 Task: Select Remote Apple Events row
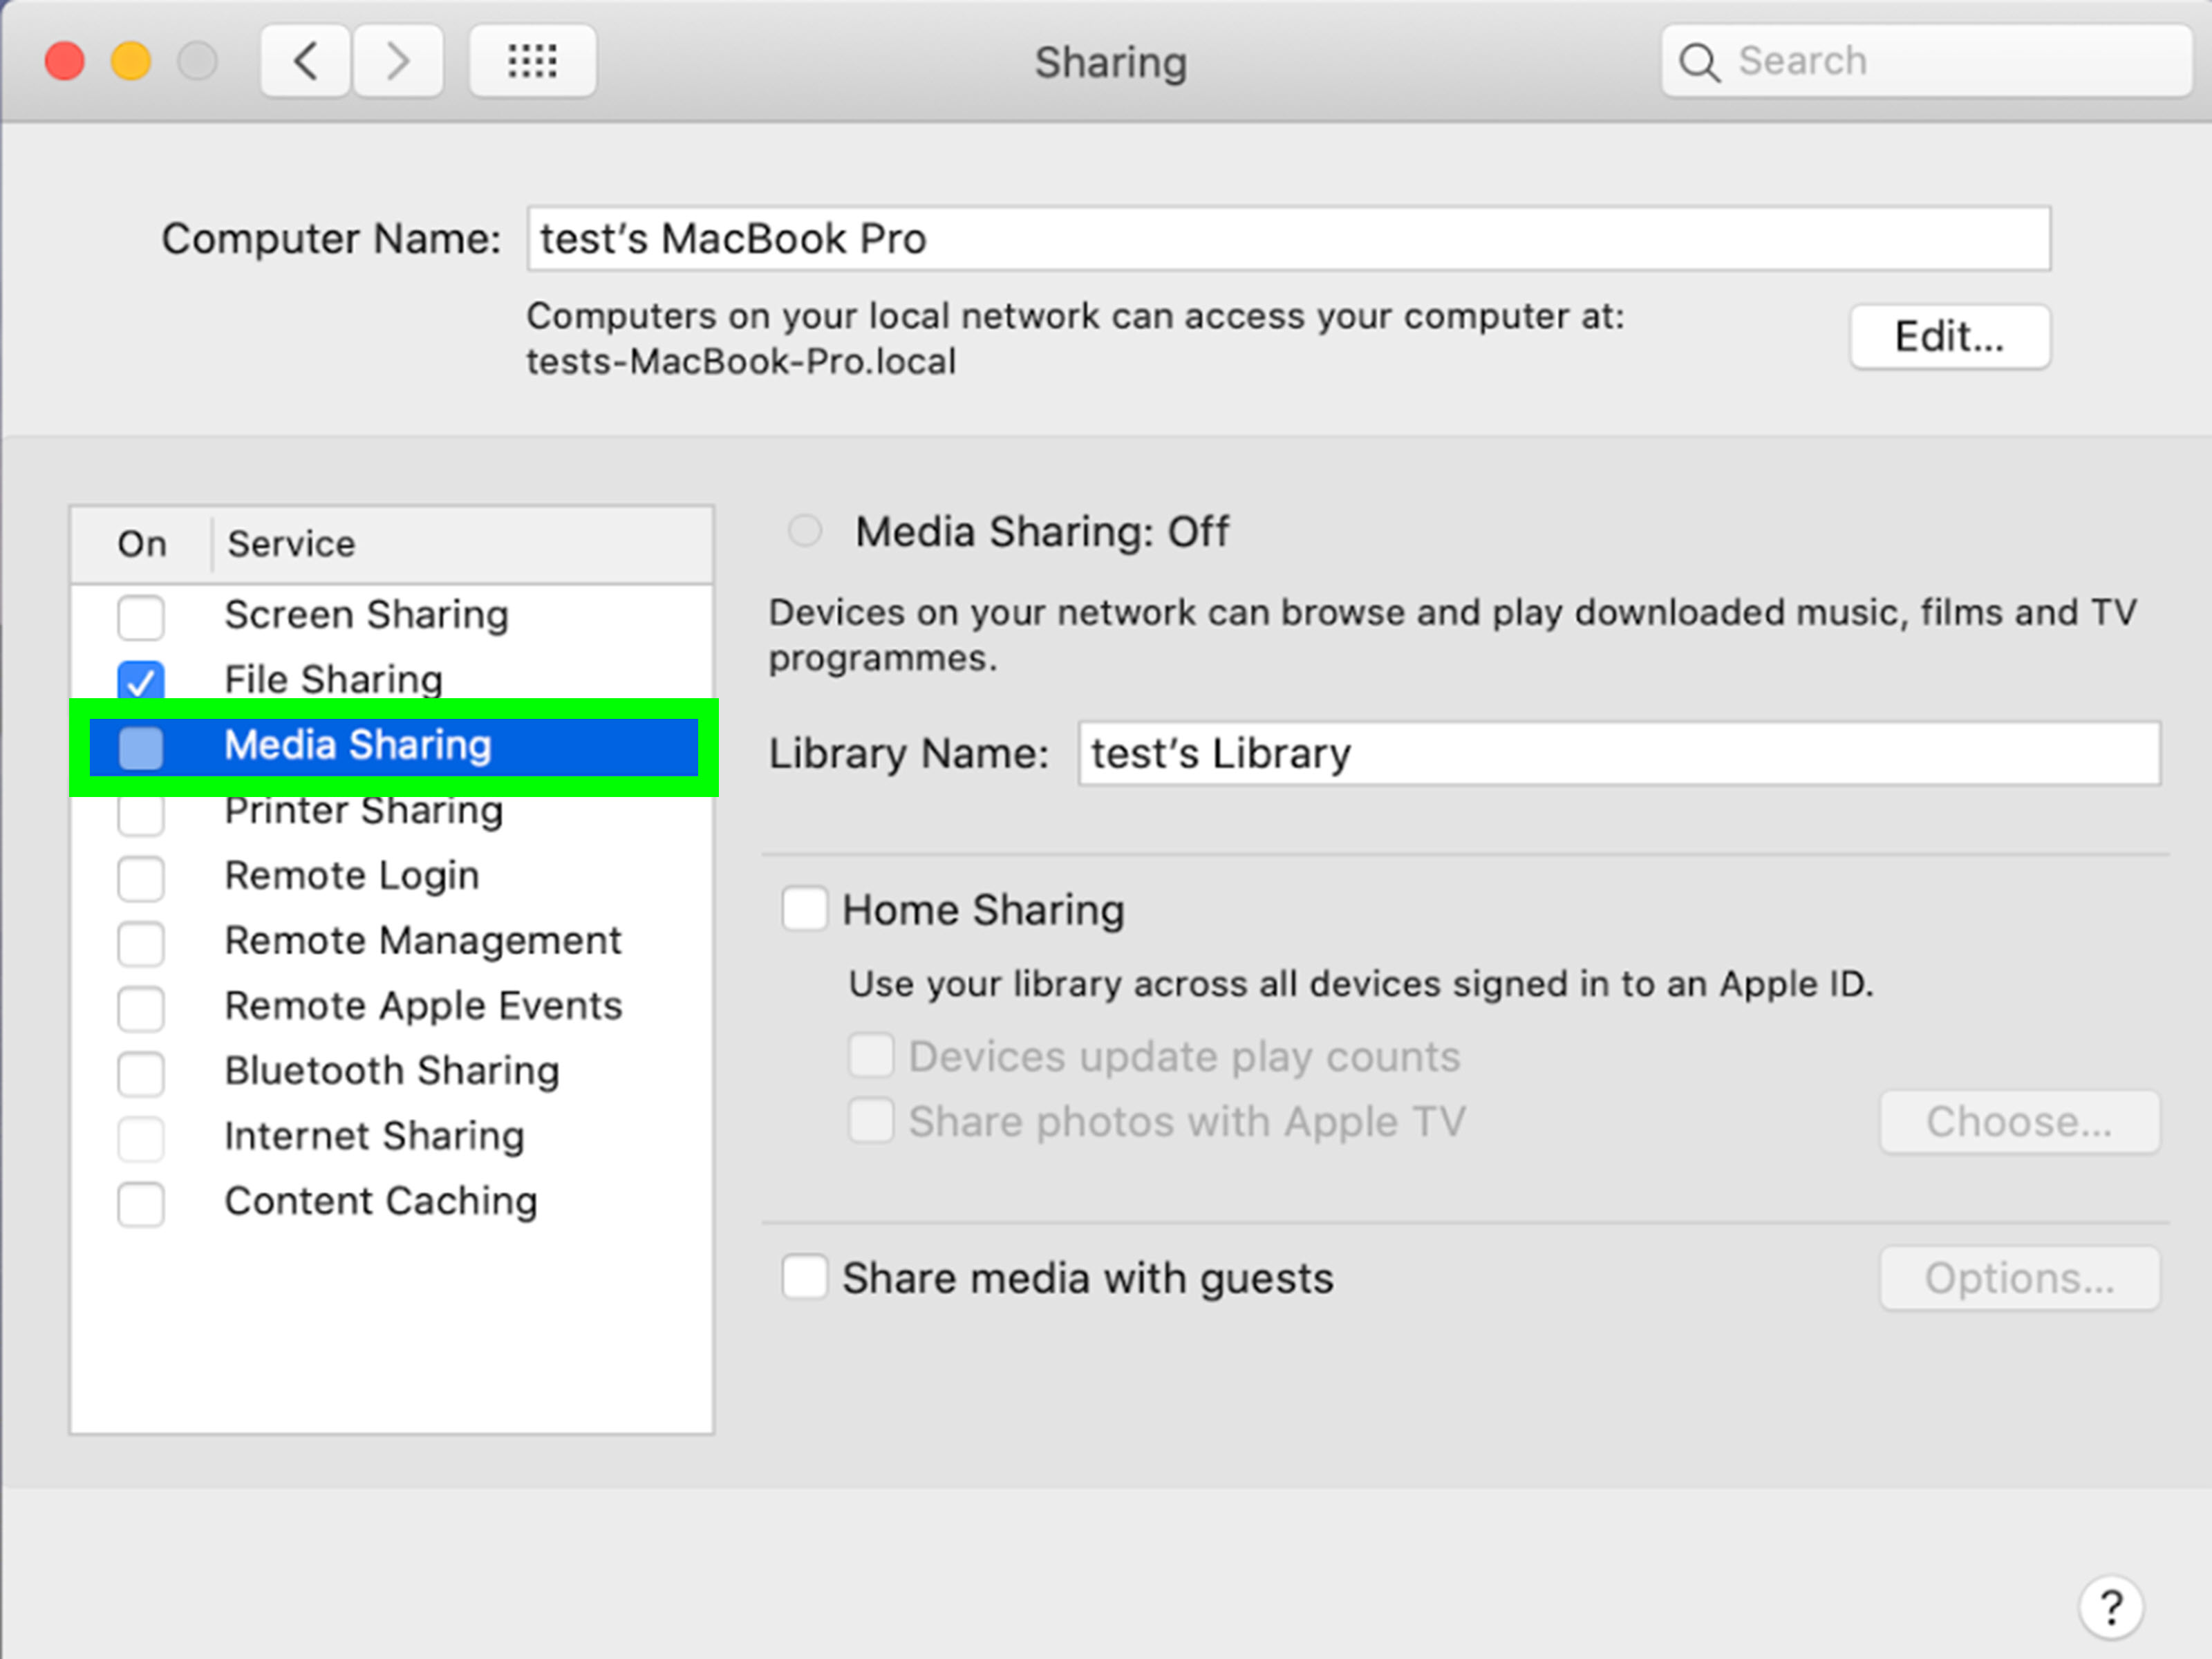[392, 1006]
